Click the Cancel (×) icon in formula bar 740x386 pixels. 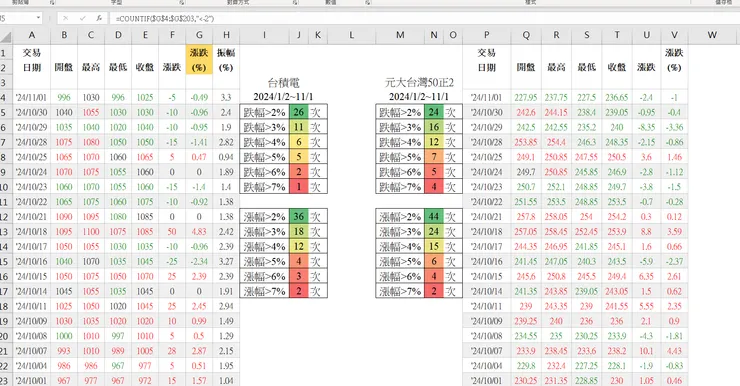pos(65,18)
